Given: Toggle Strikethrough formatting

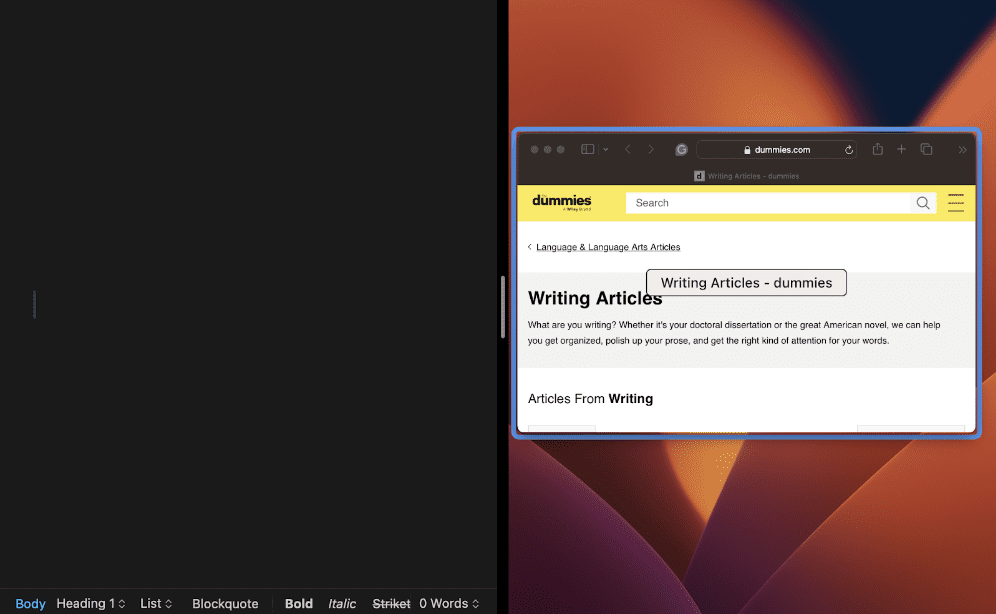Looking at the screenshot, I should tap(390, 603).
